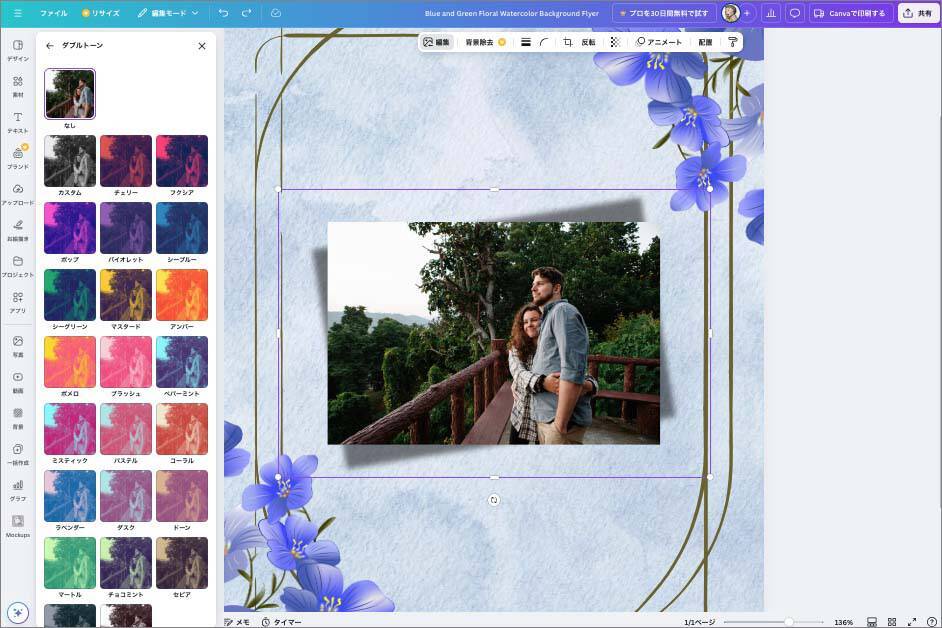Open the hamburger main menu
This screenshot has height=628, width=942.
pos(17,13)
